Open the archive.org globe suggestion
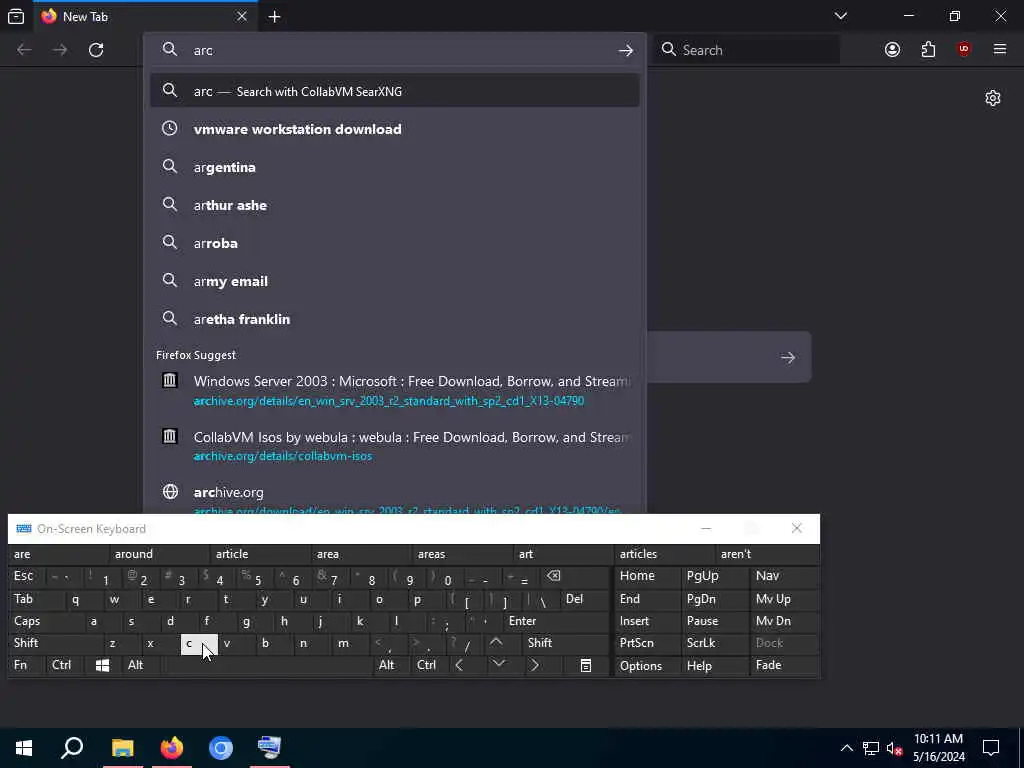This screenshot has height=768, width=1024. [x=394, y=498]
